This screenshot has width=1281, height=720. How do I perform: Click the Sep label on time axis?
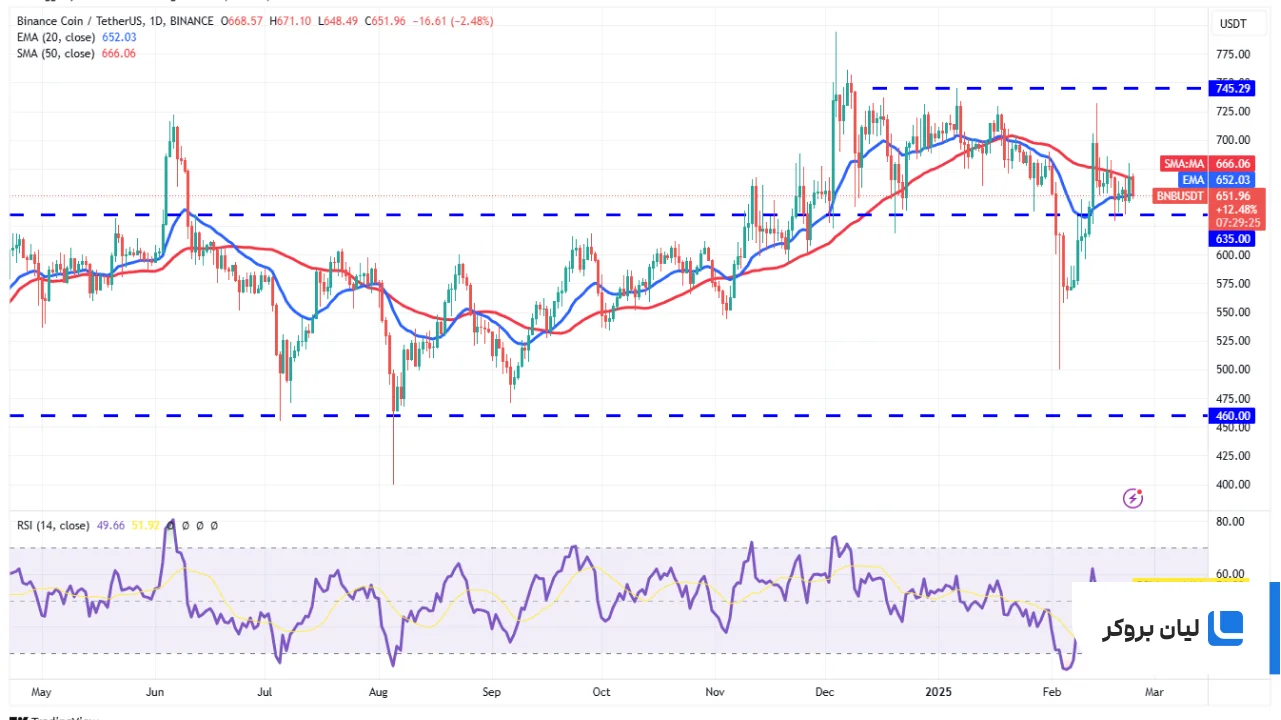click(491, 691)
